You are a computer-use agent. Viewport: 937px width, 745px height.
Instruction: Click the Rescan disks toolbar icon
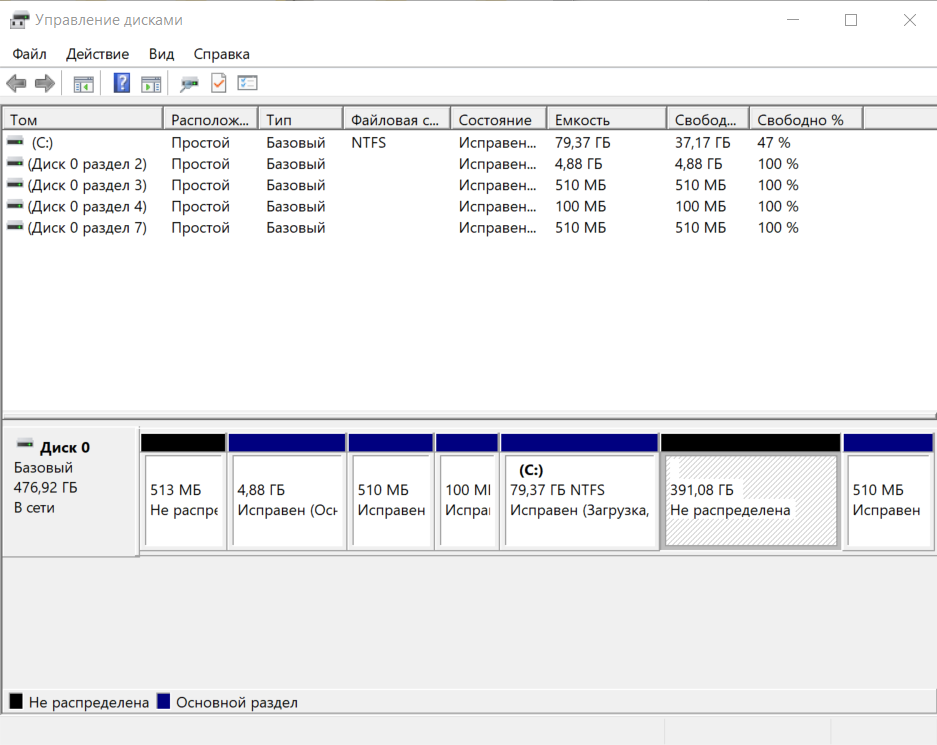(189, 83)
